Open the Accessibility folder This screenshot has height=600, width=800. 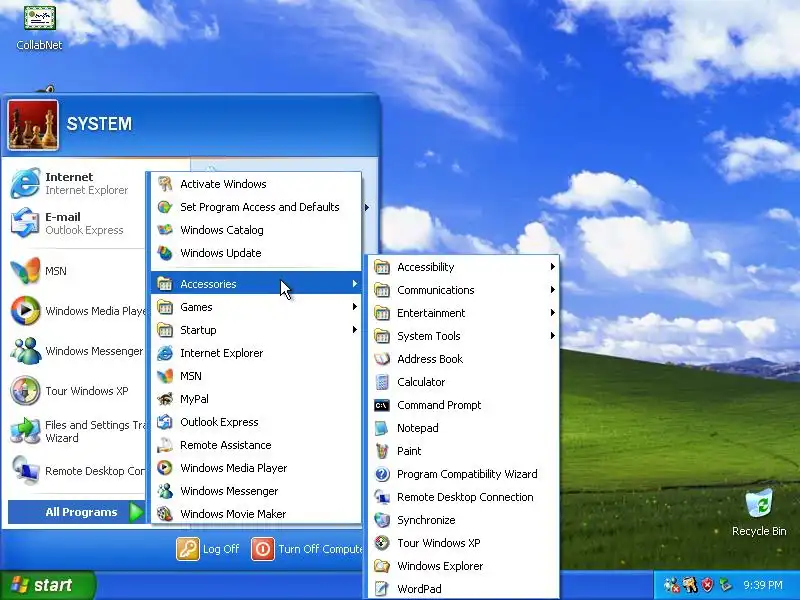point(463,267)
